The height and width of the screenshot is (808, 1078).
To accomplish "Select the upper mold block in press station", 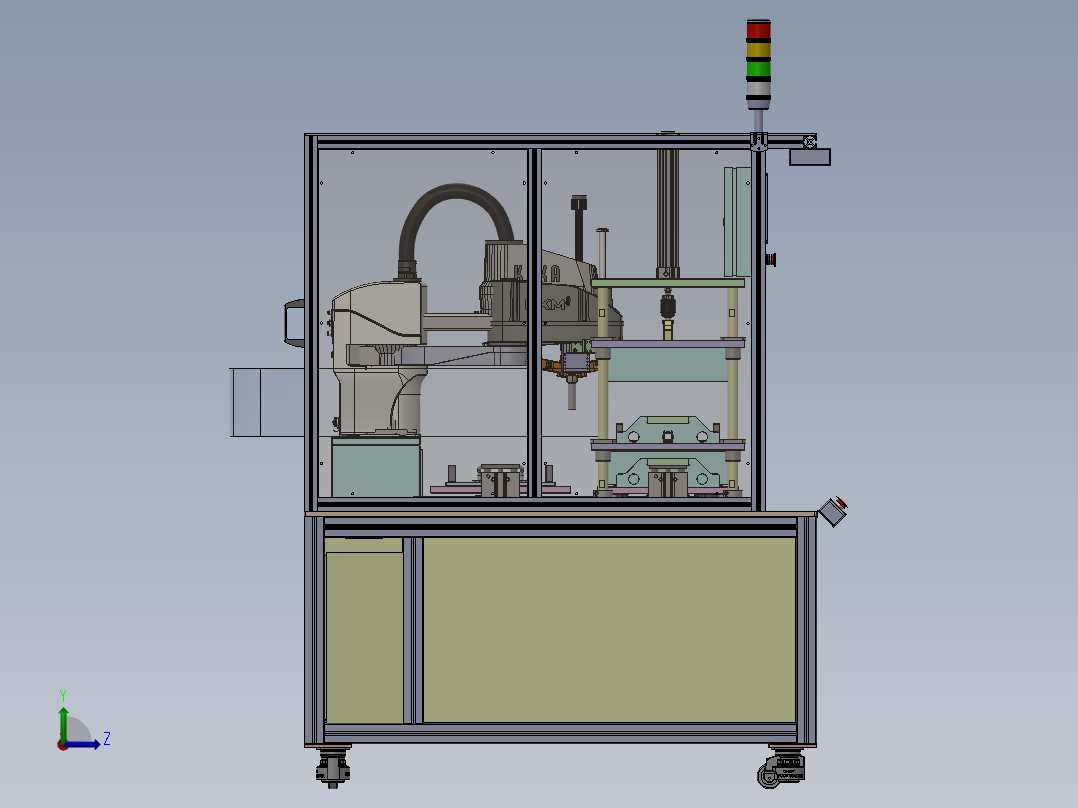I will tap(668, 430).
